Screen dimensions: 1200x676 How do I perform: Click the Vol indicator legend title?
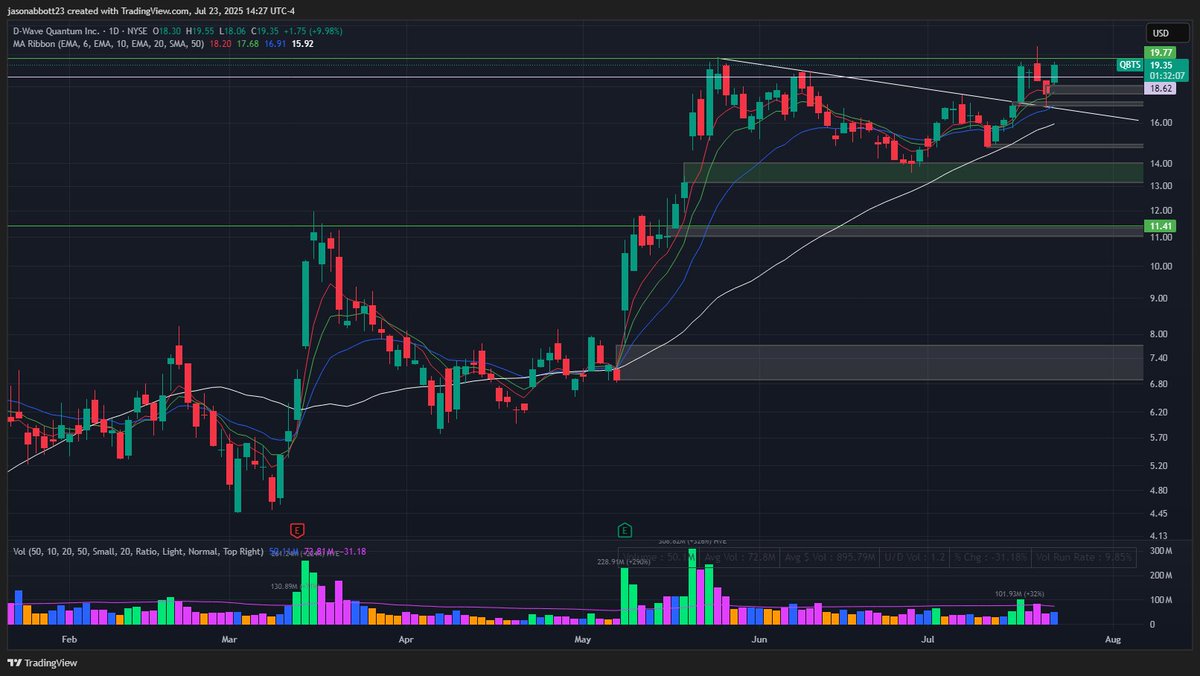(137, 551)
